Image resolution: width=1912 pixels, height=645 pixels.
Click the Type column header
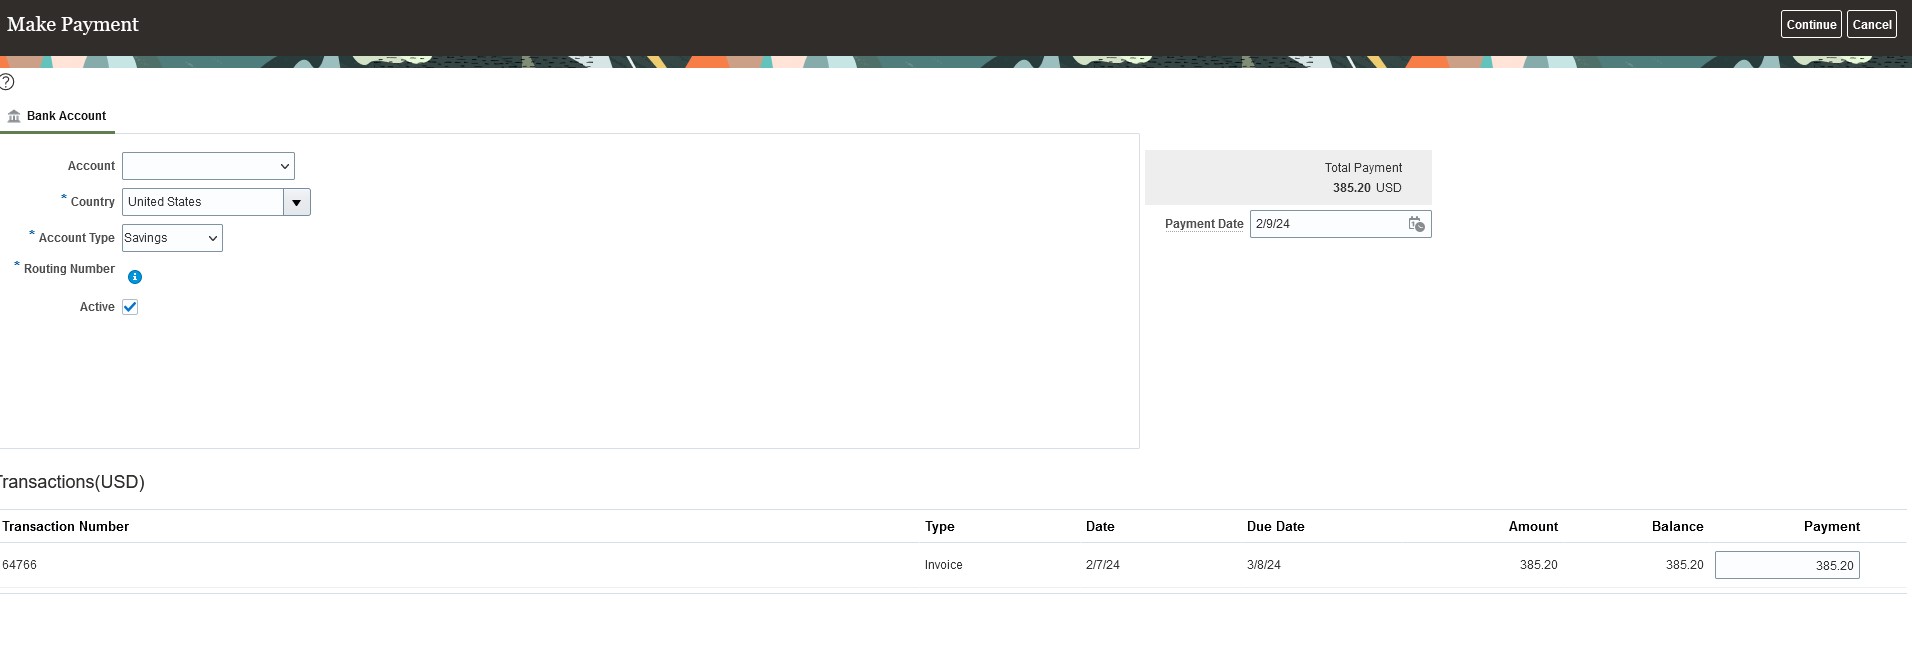coord(940,527)
